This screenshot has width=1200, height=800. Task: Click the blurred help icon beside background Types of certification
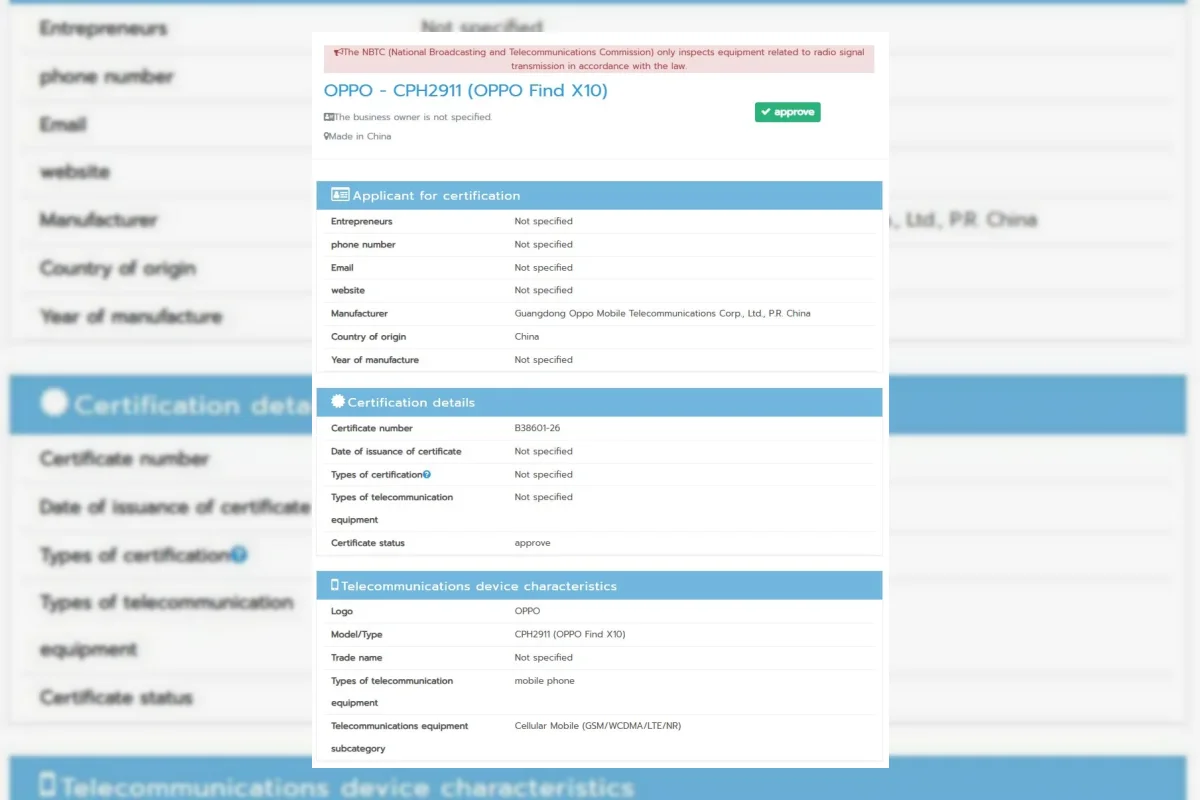pos(239,554)
